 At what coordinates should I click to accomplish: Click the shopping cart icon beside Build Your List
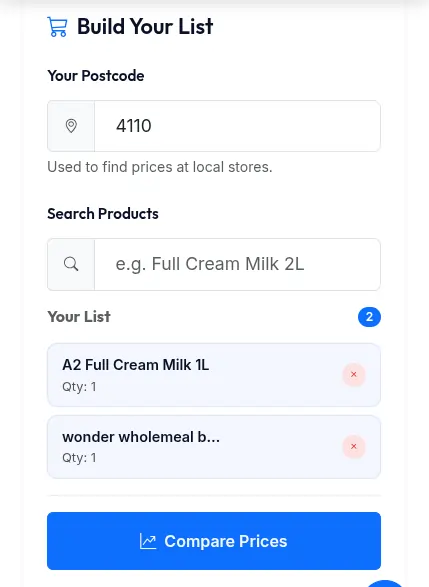click(57, 27)
